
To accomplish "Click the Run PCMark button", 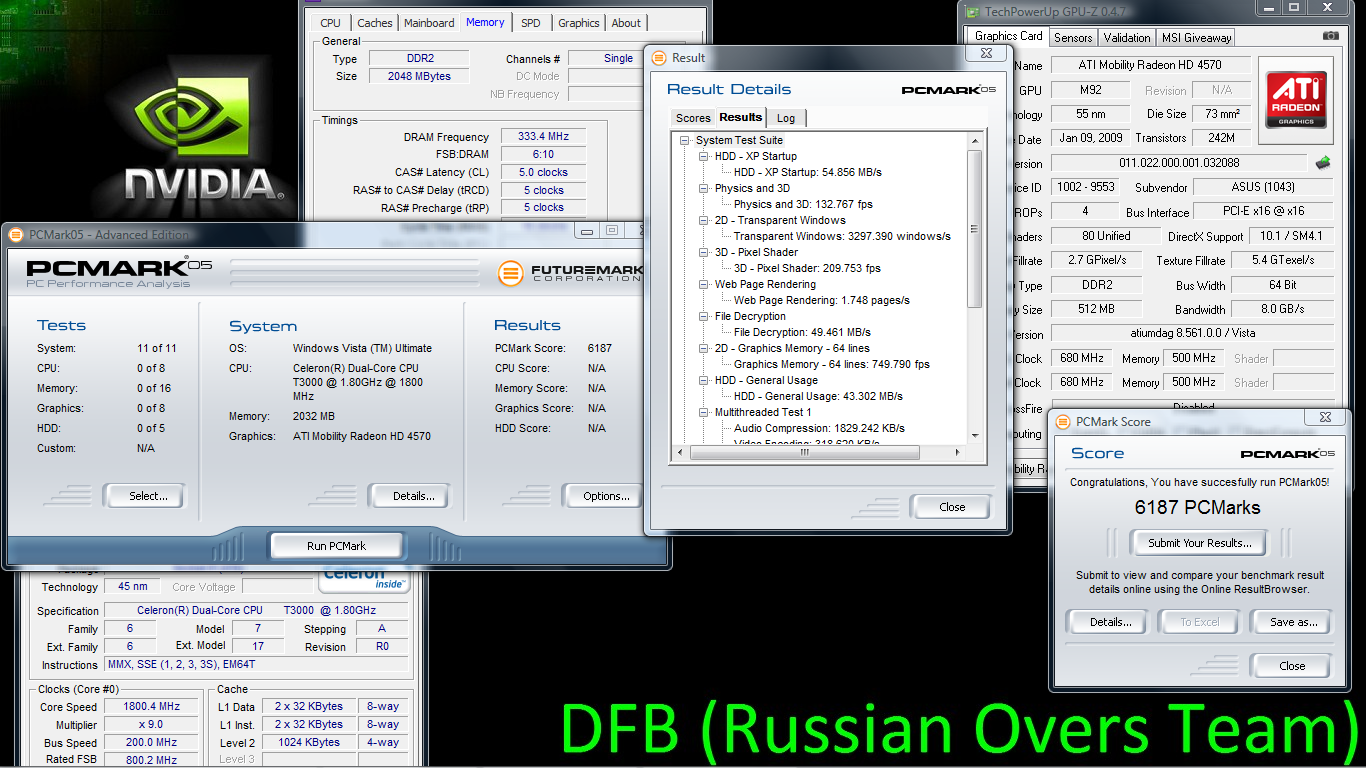I will click(x=336, y=546).
